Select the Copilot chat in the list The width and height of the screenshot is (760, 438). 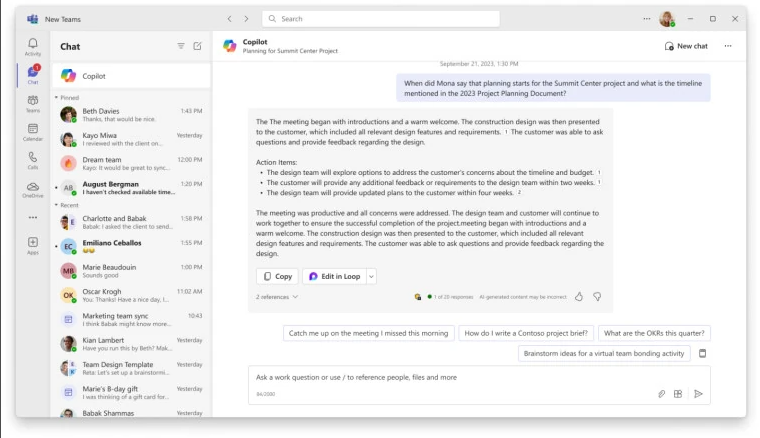(x=130, y=76)
